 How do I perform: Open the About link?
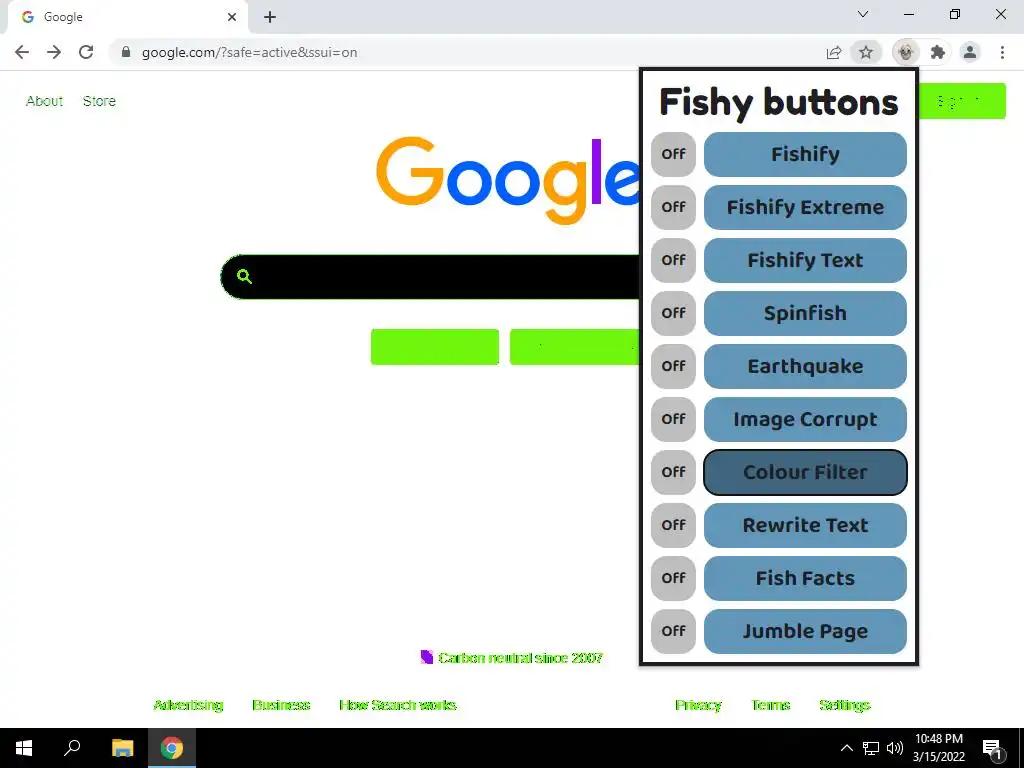click(x=44, y=101)
